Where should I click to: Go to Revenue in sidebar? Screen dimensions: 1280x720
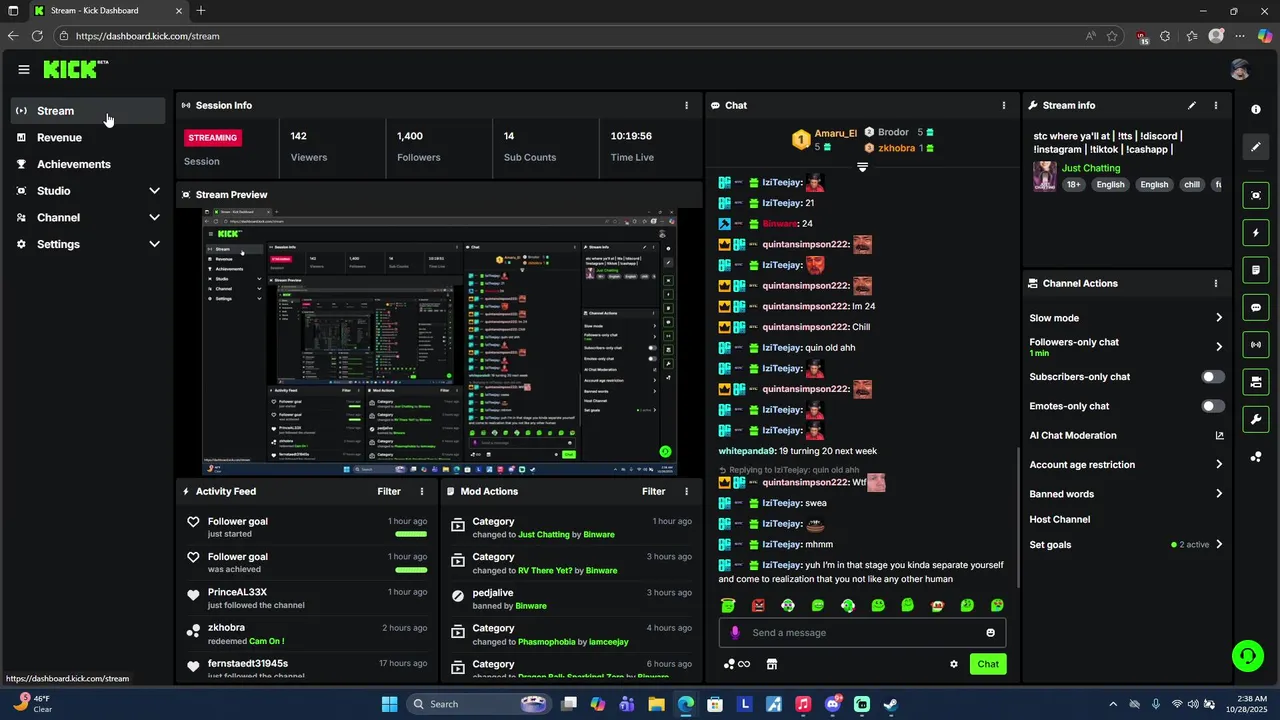point(88,138)
